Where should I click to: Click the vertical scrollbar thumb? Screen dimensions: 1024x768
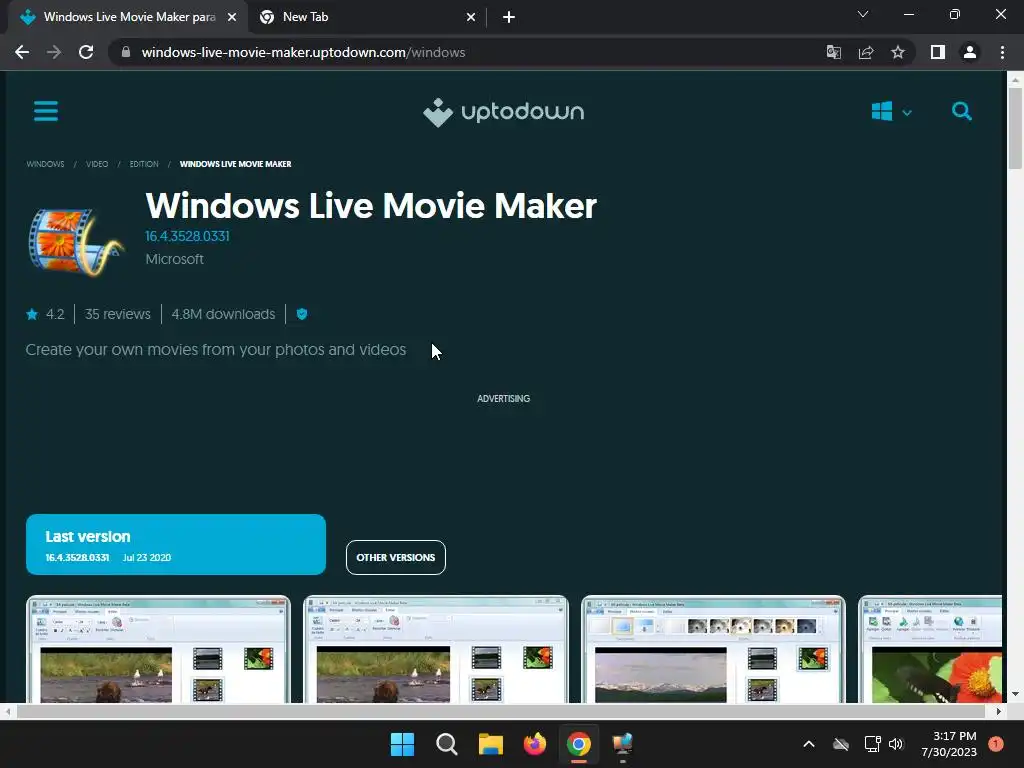[1015, 127]
